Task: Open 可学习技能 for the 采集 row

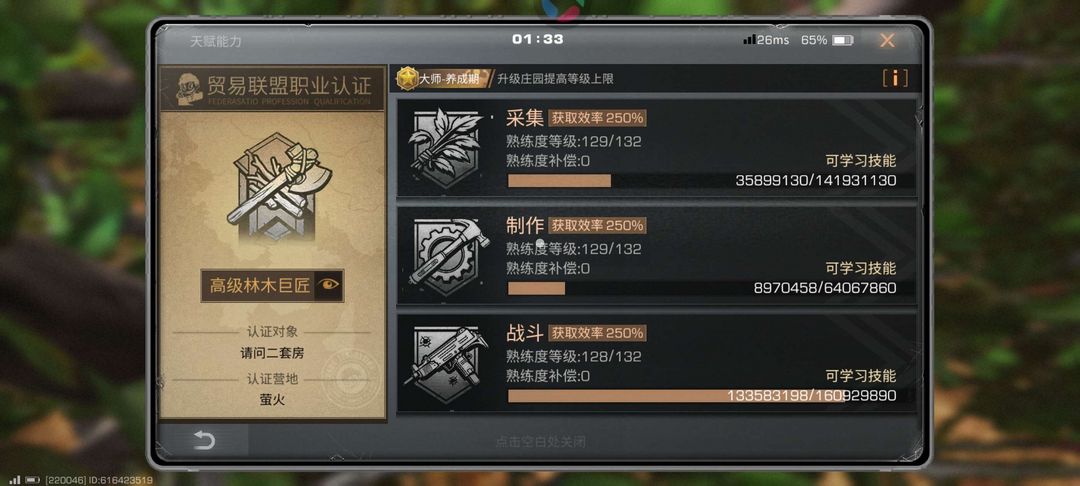Action: pyautogui.click(x=861, y=161)
